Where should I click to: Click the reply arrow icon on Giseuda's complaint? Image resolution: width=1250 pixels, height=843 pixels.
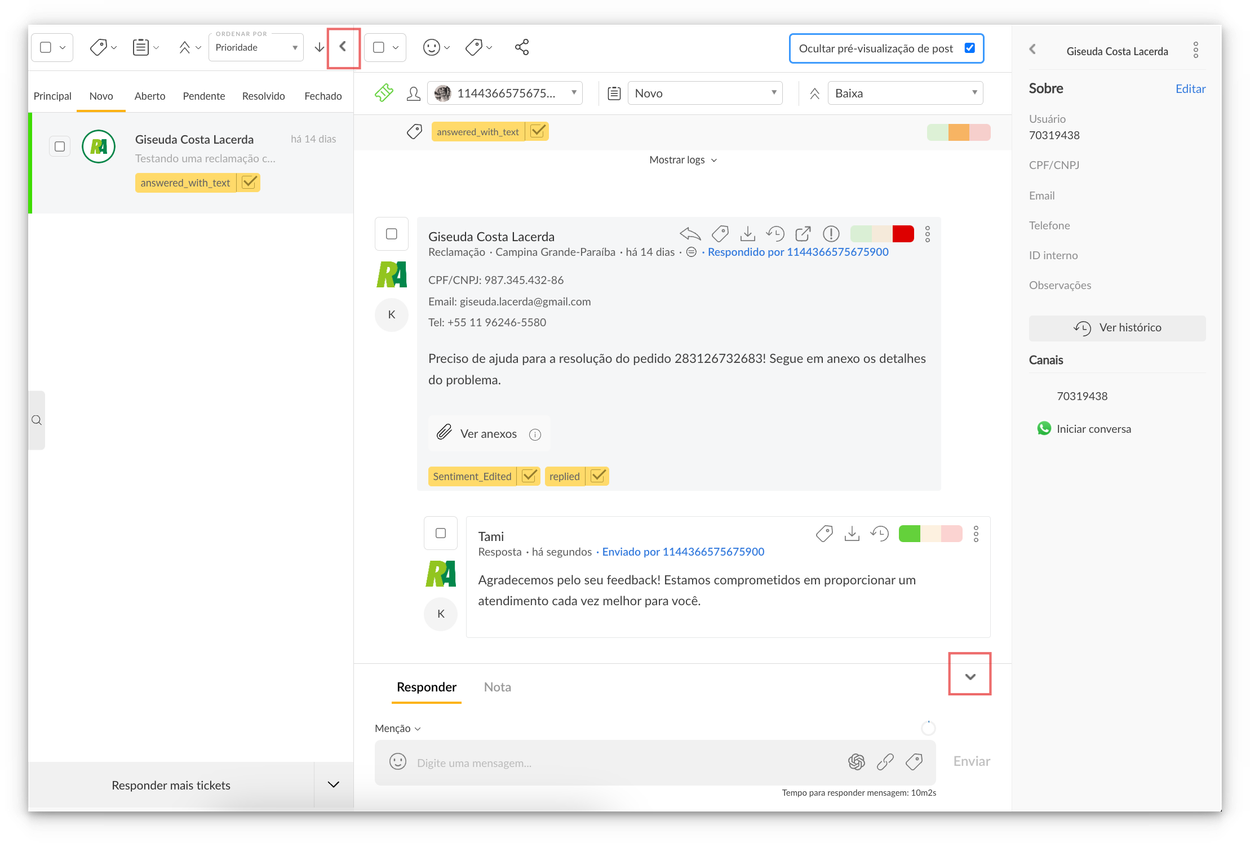coord(690,234)
